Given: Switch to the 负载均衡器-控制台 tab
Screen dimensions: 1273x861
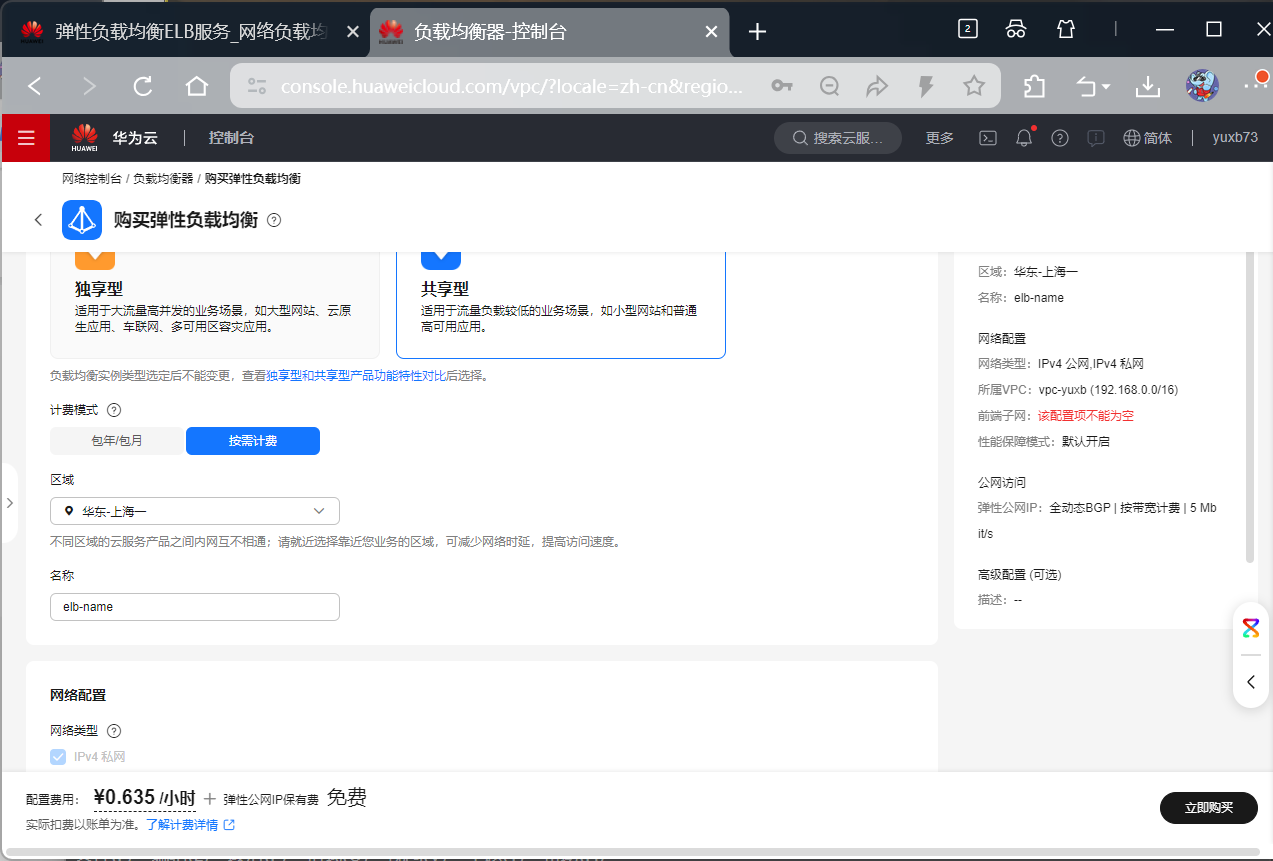Looking at the screenshot, I should coord(548,31).
